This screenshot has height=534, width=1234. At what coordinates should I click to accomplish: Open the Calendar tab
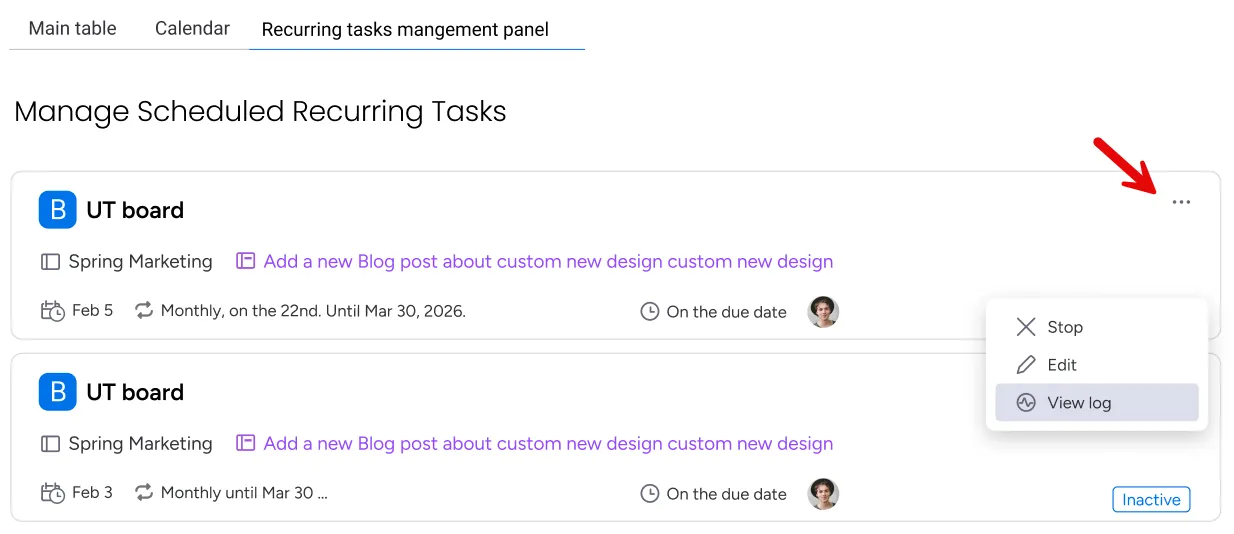[x=192, y=28]
